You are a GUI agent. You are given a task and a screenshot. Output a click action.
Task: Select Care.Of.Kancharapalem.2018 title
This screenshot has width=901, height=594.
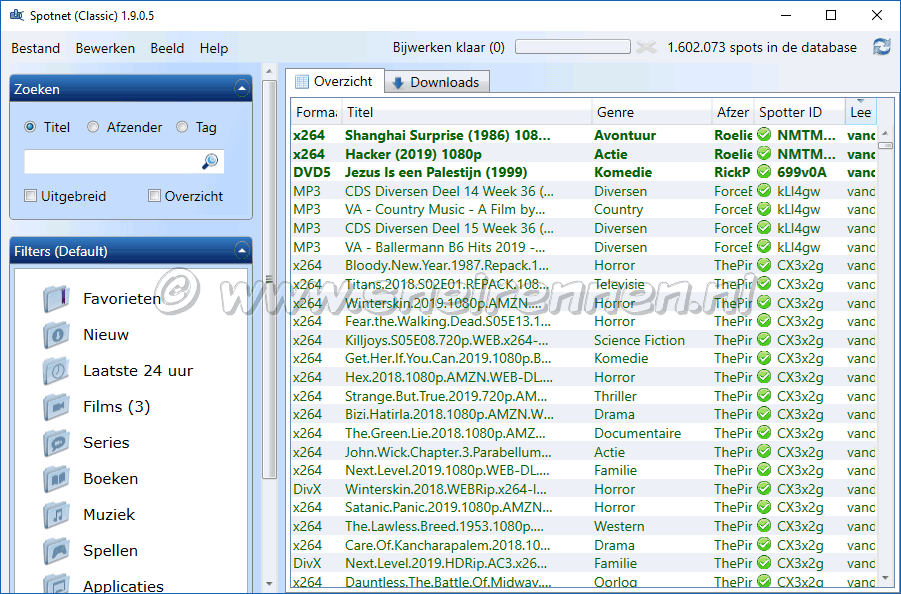point(448,545)
